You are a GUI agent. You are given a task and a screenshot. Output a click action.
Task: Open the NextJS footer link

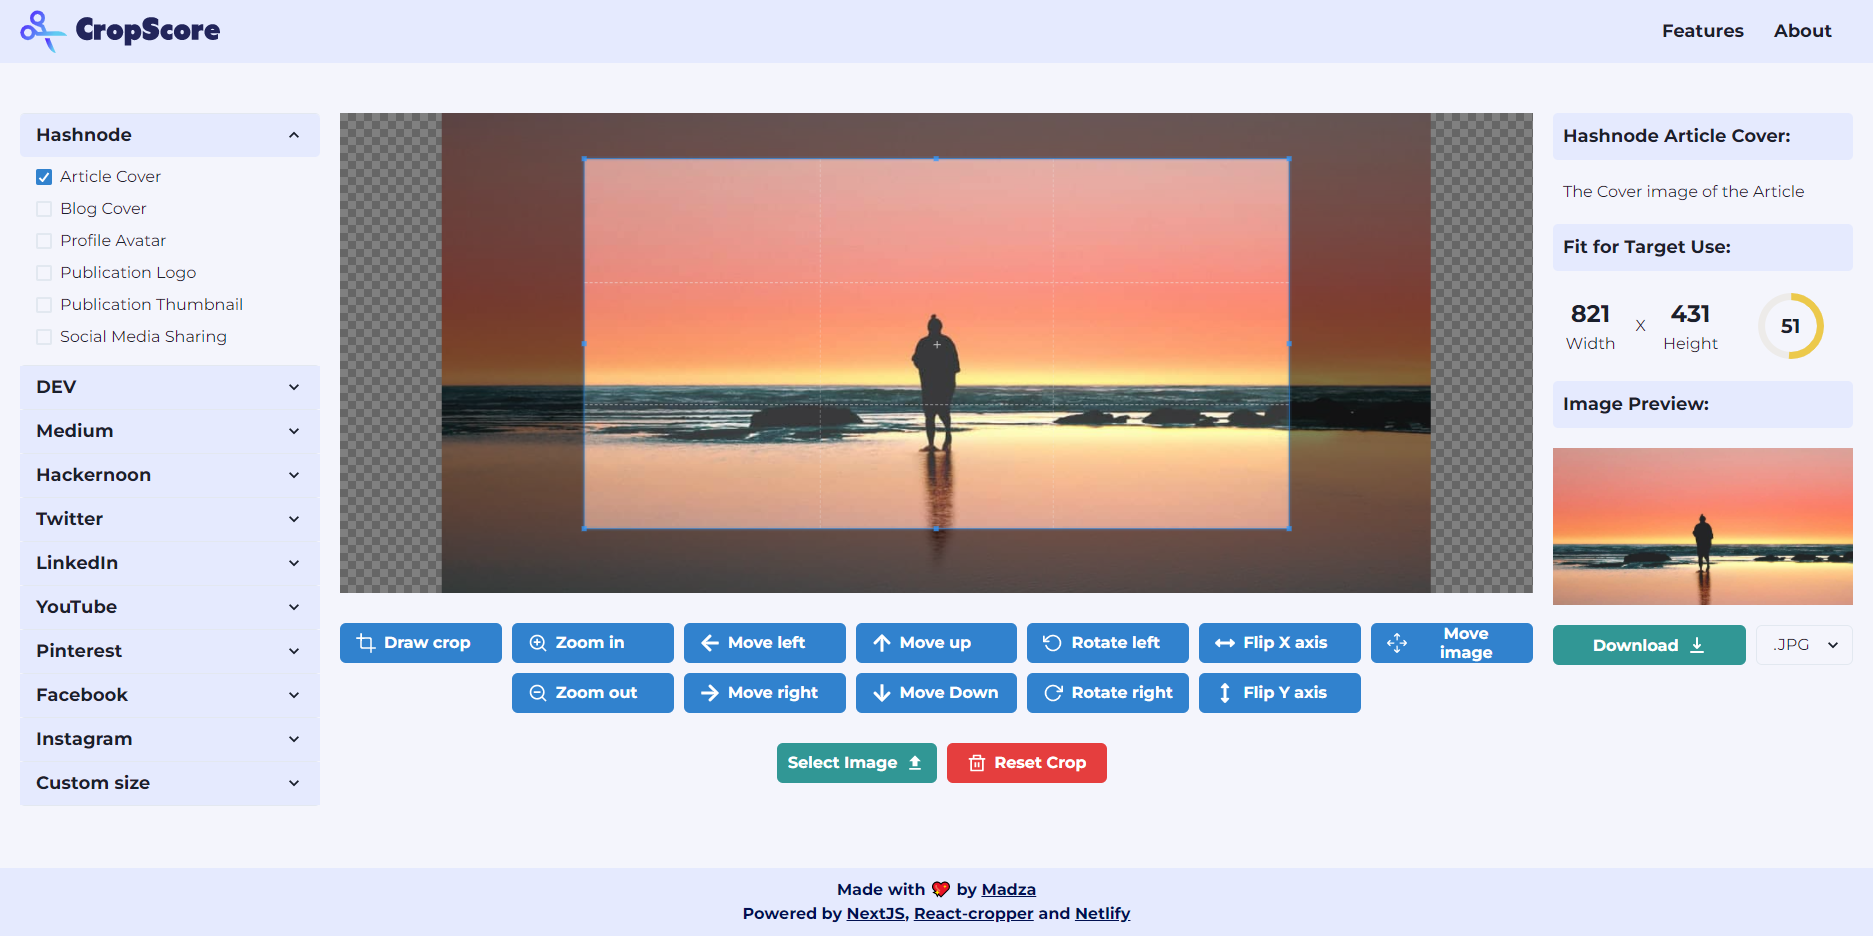[875, 913]
